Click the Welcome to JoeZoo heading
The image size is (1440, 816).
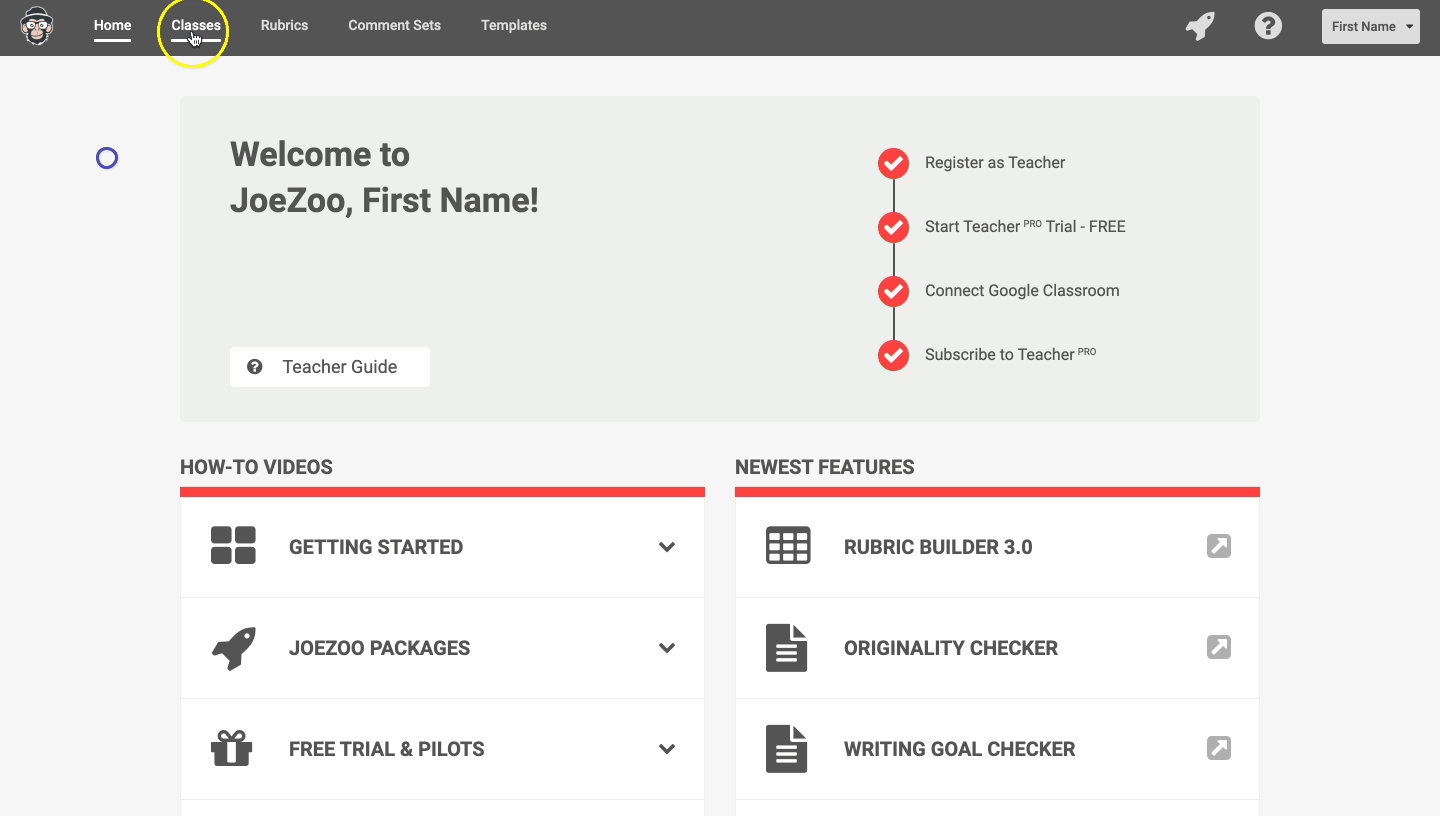(384, 177)
